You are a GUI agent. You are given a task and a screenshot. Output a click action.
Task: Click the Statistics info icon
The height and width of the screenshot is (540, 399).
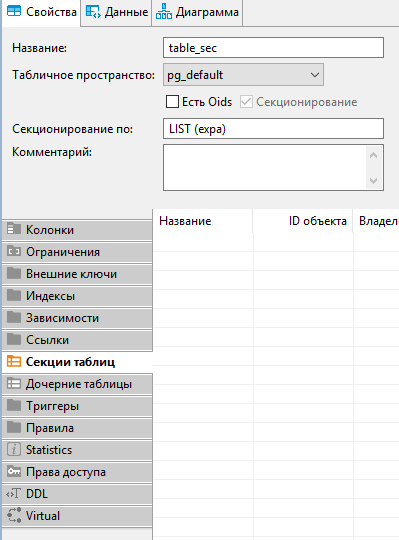click(x=14, y=449)
